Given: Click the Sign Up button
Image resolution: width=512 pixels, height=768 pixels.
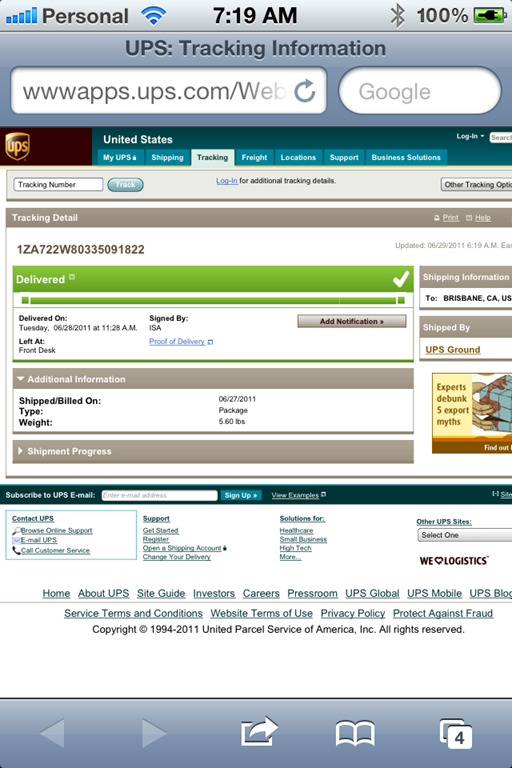Looking at the screenshot, I should (241, 495).
